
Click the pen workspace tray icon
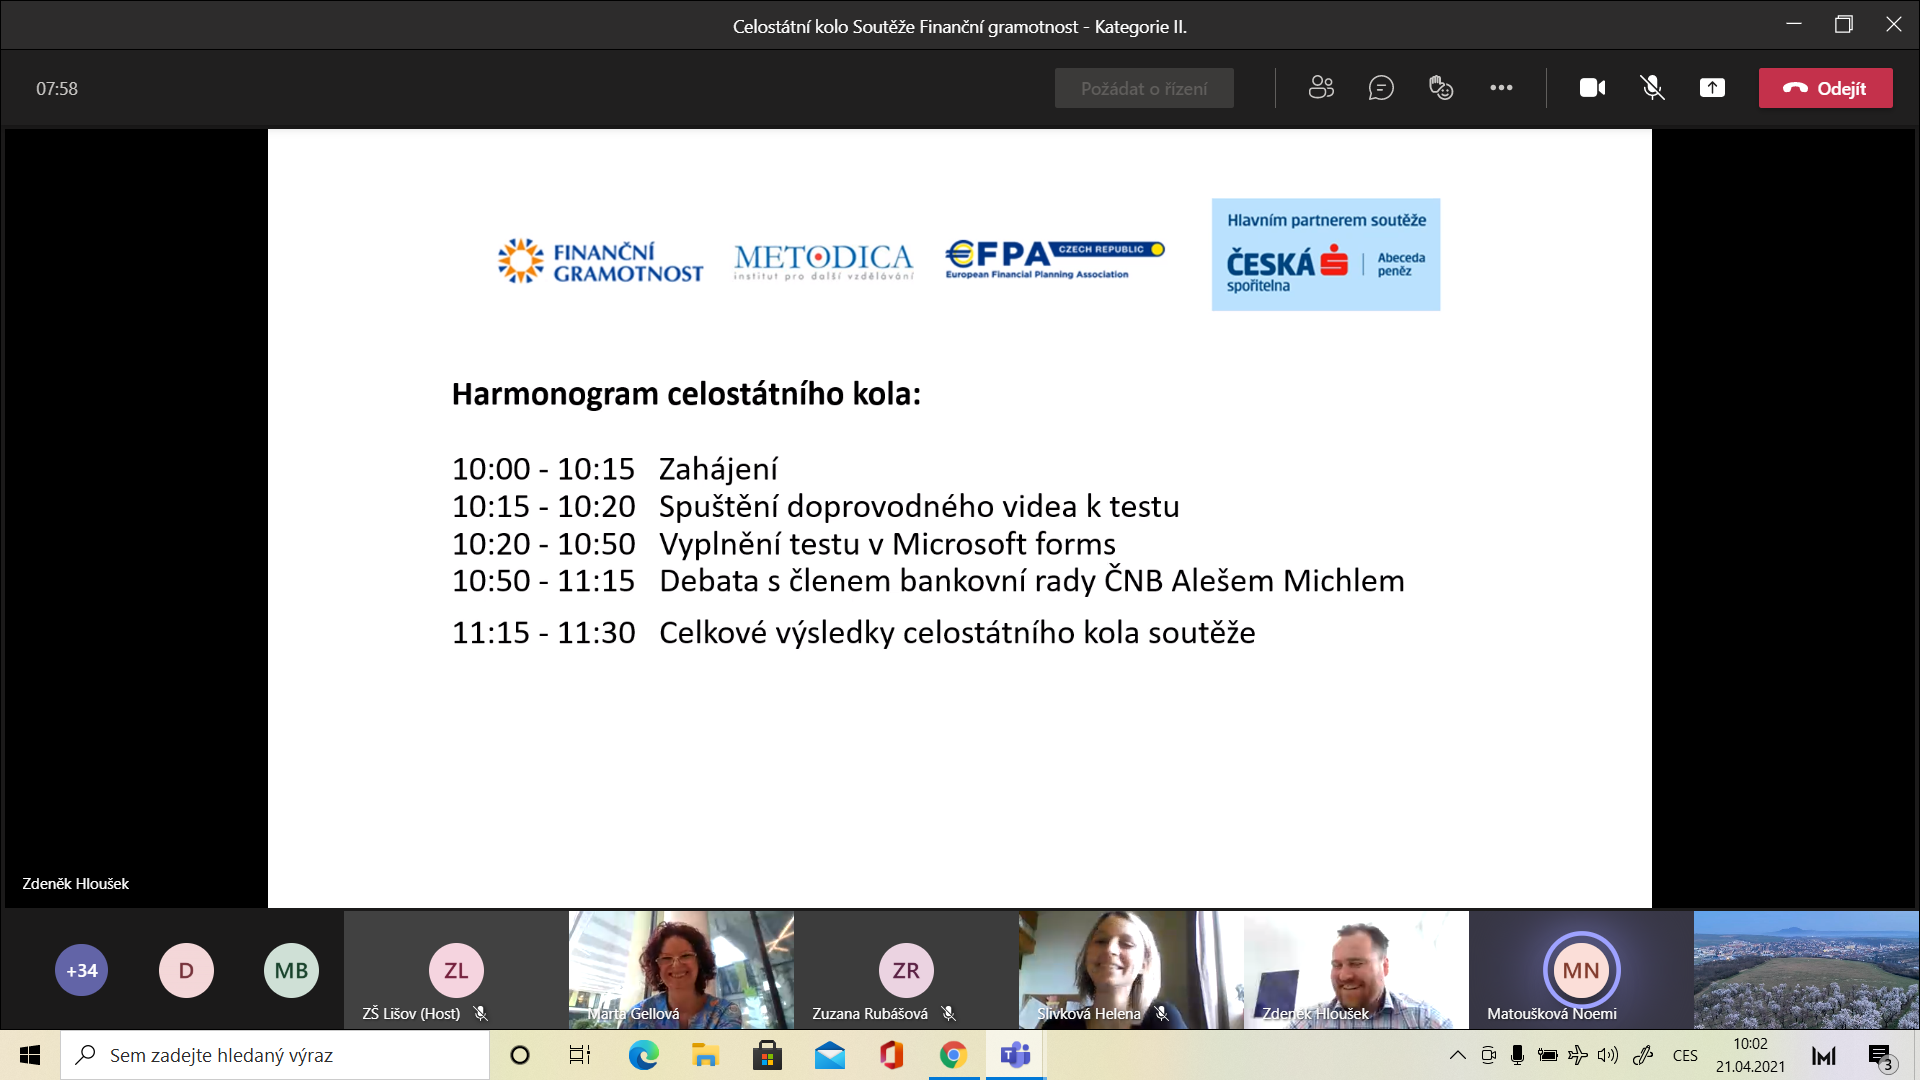(x=1642, y=1055)
